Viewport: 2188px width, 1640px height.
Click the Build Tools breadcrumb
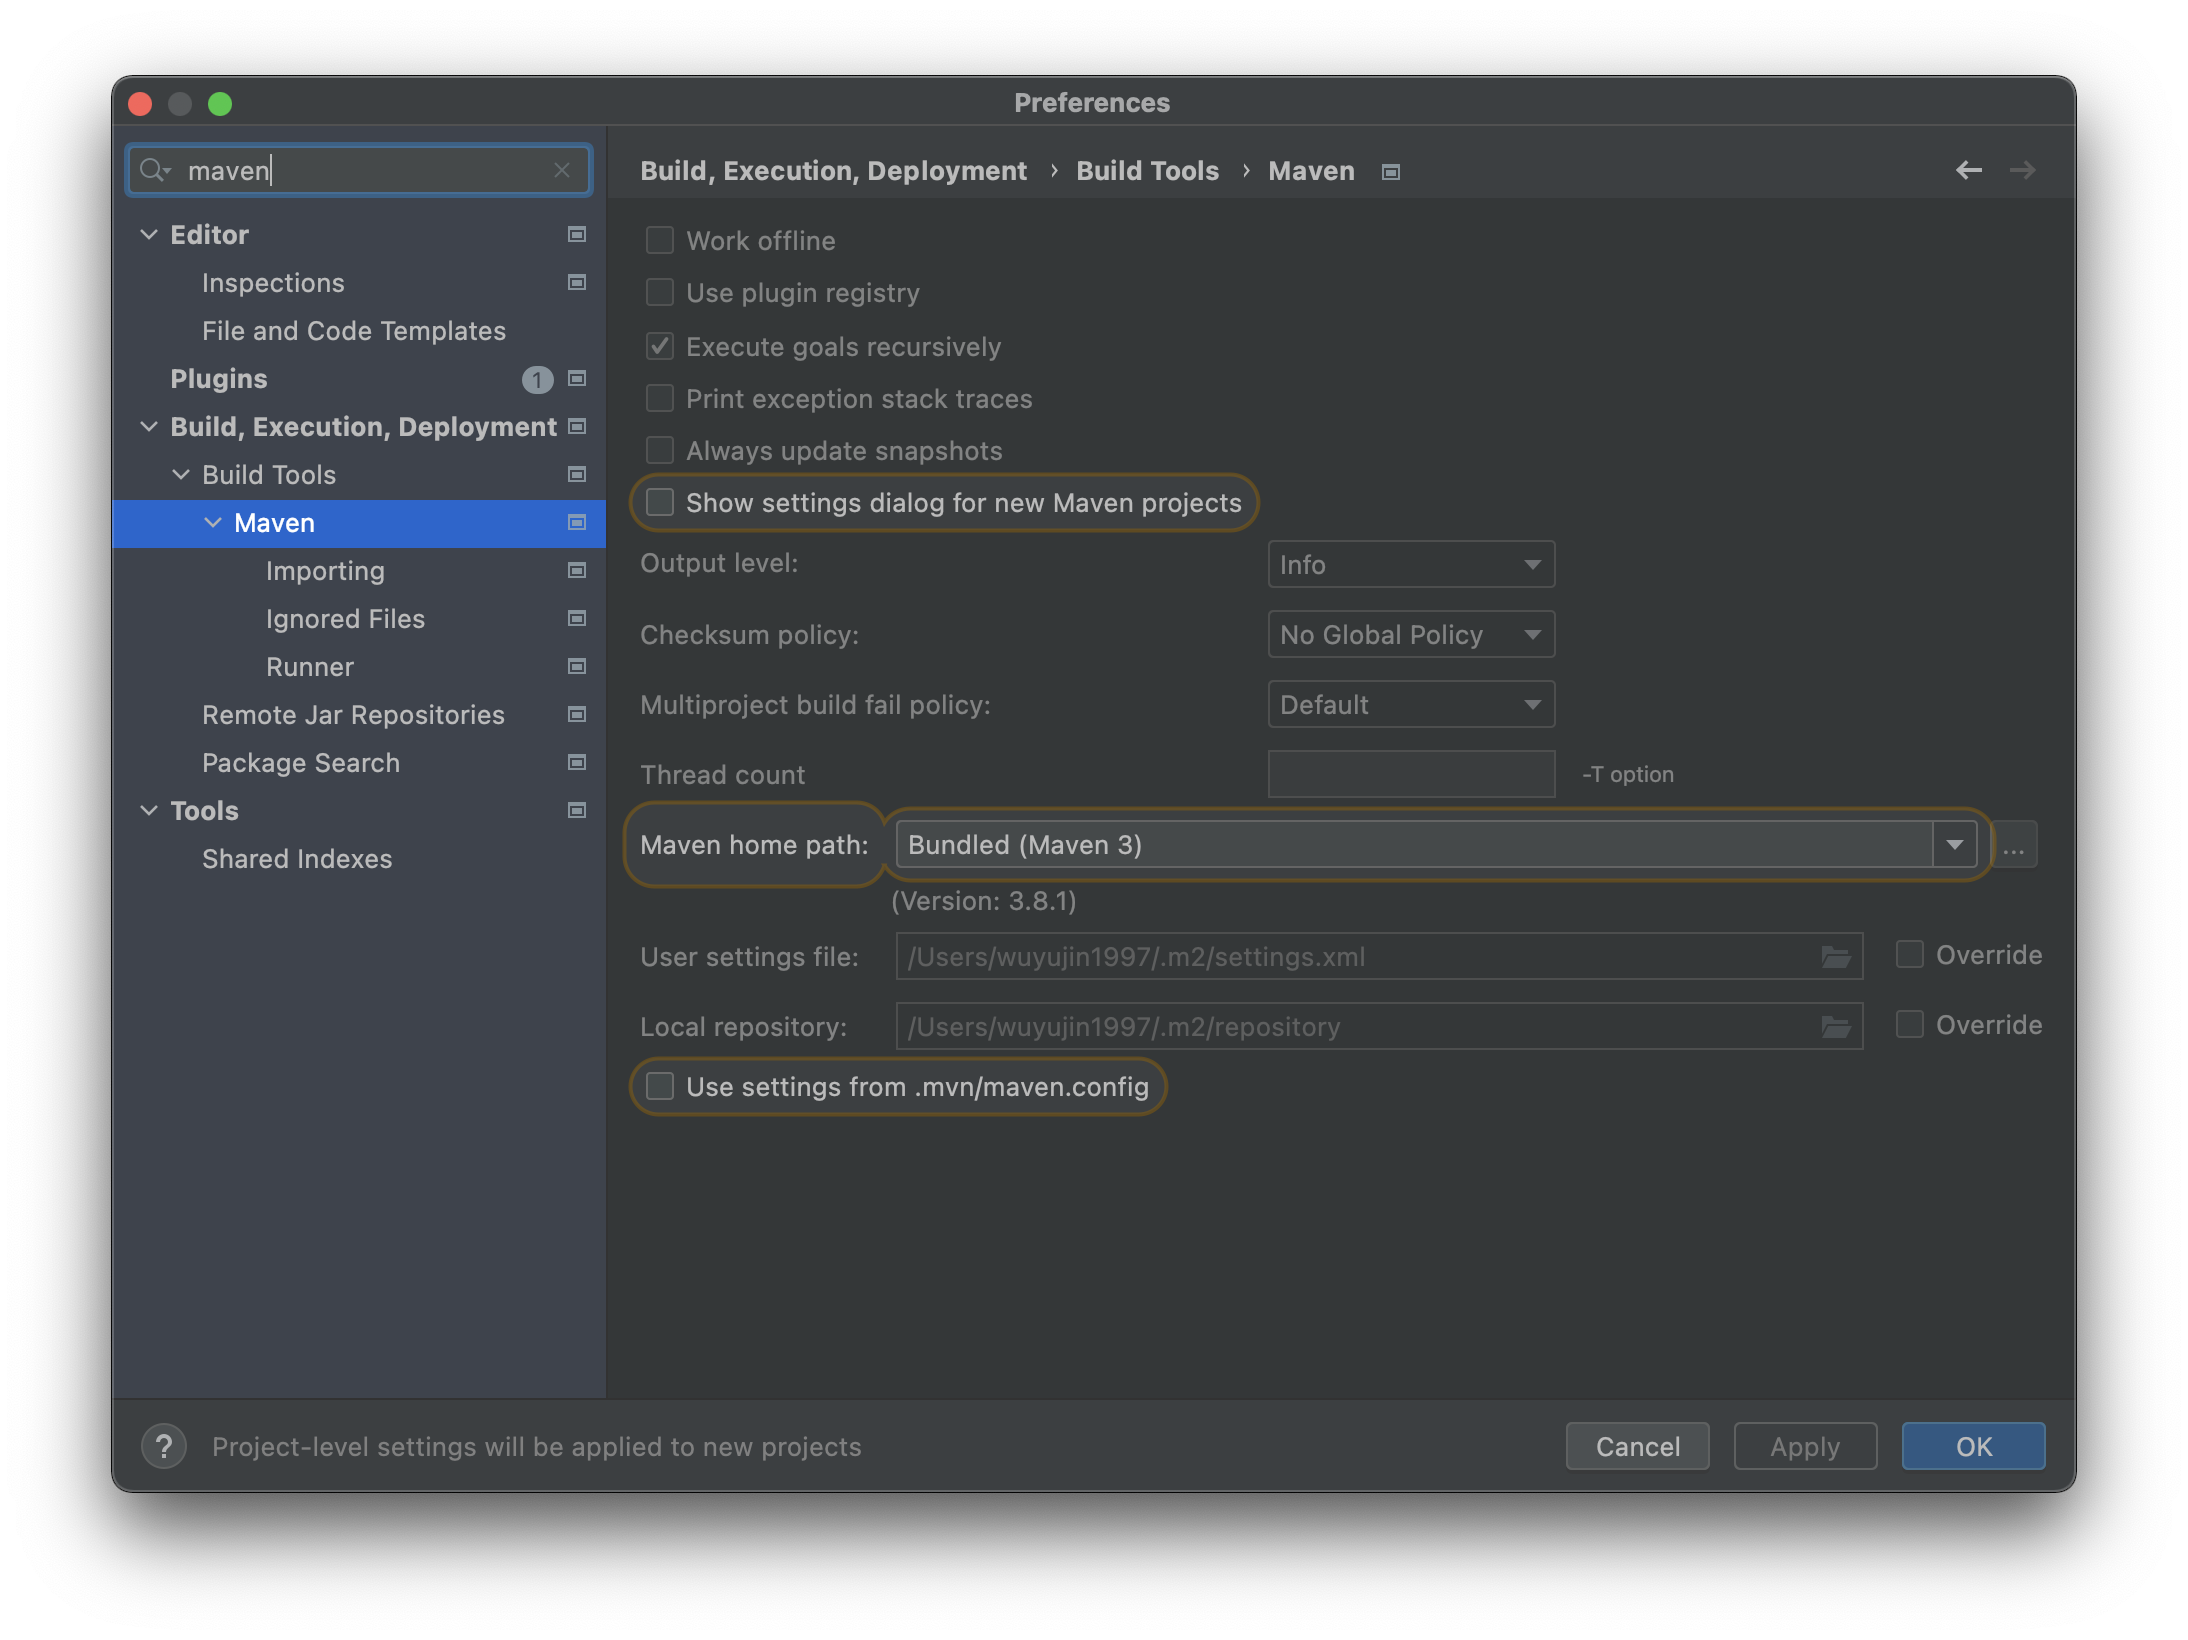click(1147, 171)
